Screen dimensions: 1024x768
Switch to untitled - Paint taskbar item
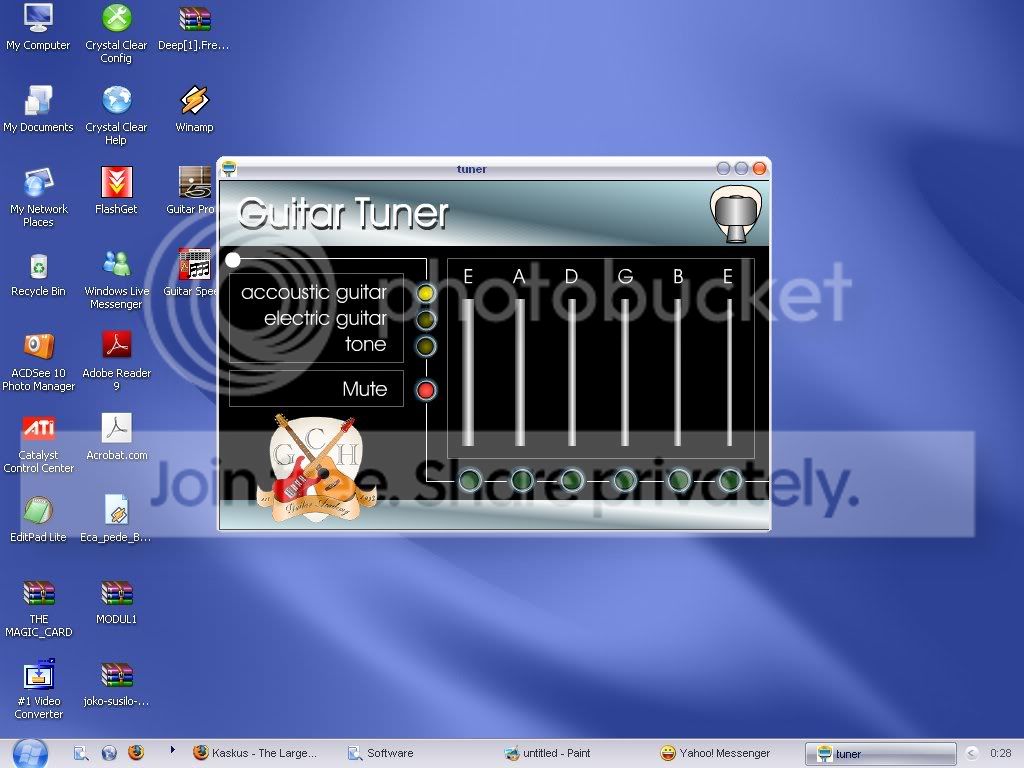[x=547, y=753]
